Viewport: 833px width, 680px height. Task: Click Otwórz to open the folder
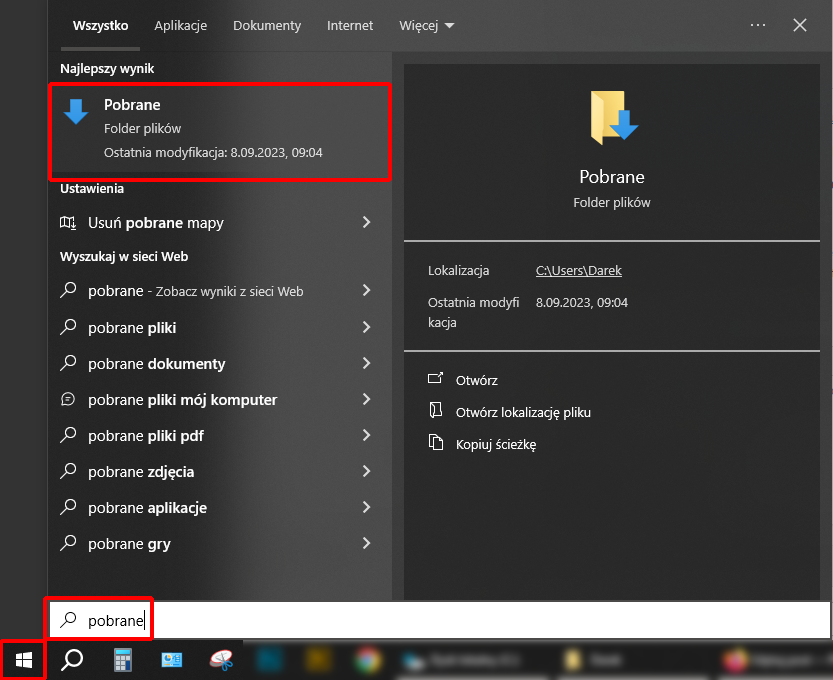[476, 380]
